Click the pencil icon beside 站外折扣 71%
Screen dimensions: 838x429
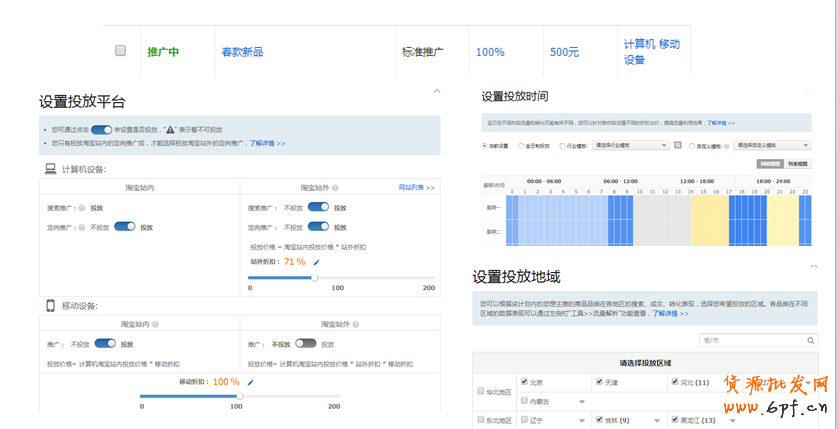pos(317,262)
